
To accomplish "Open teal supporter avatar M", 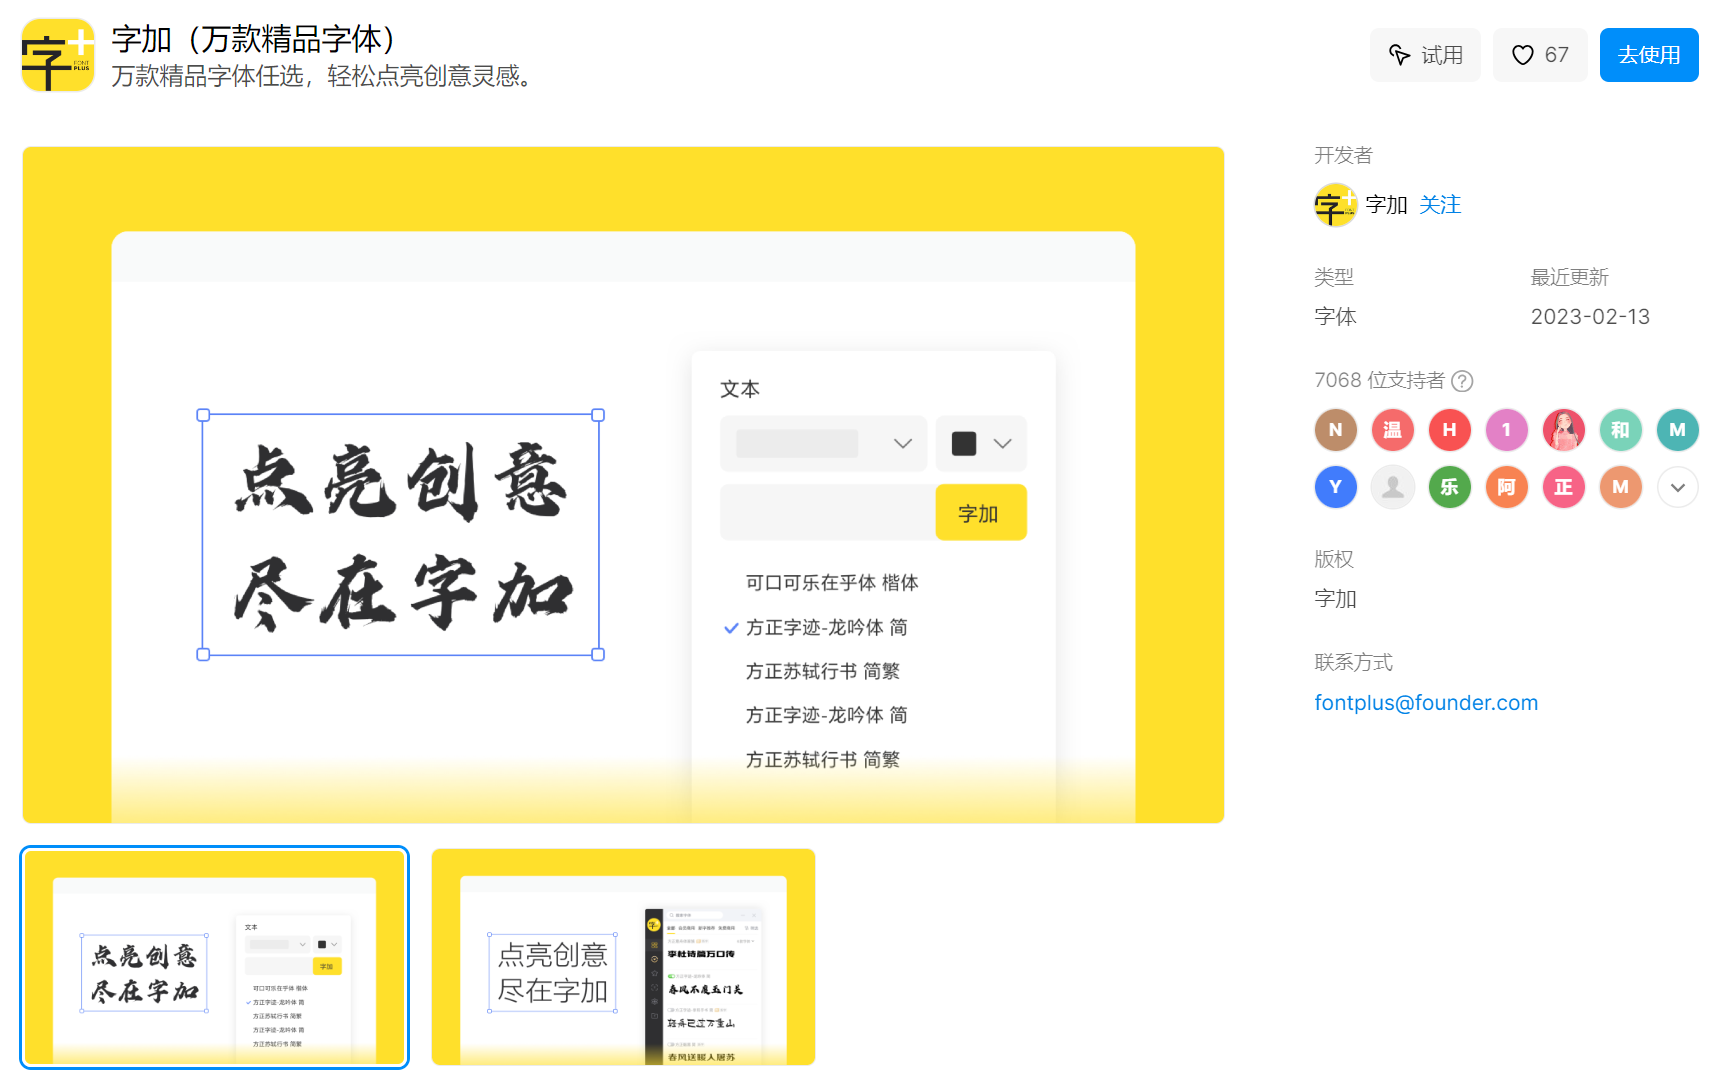I will point(1678,430).
